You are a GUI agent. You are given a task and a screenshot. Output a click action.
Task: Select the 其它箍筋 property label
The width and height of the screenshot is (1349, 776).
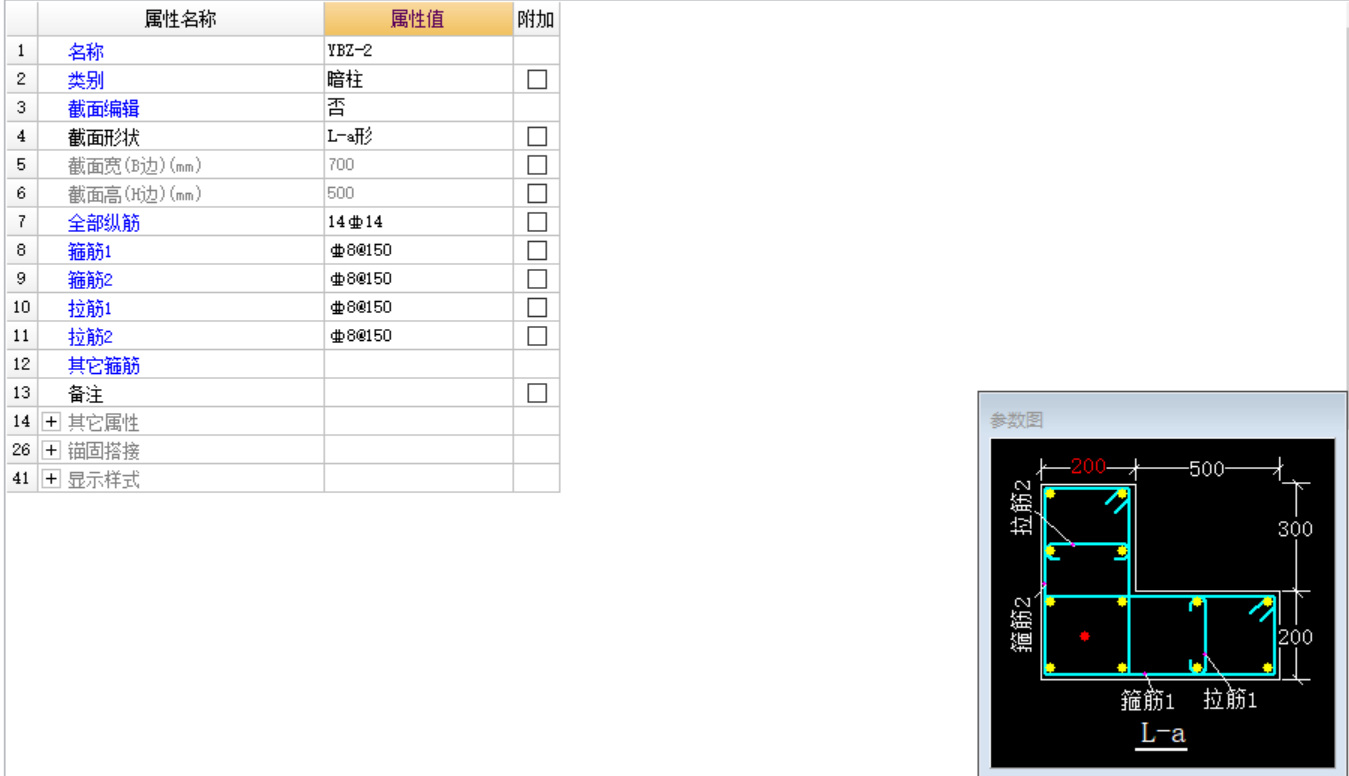104,365
